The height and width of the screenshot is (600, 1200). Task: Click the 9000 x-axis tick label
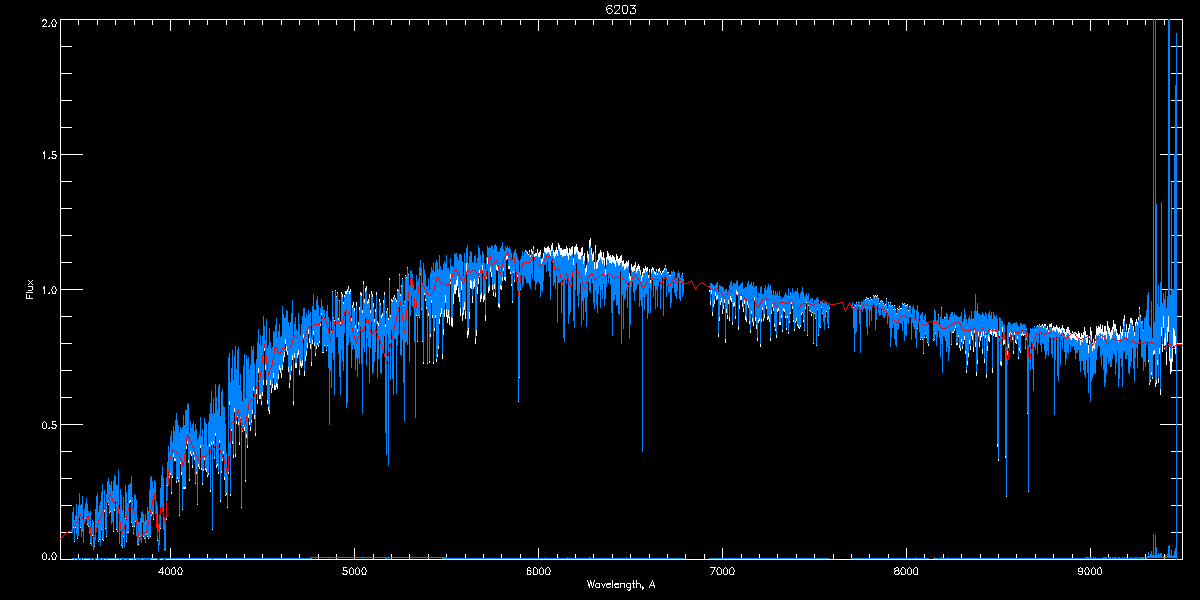tap(1090, 571)
